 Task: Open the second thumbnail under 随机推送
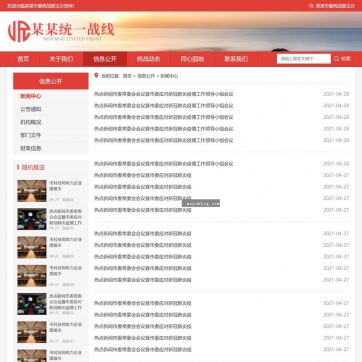tap(32, 219)
